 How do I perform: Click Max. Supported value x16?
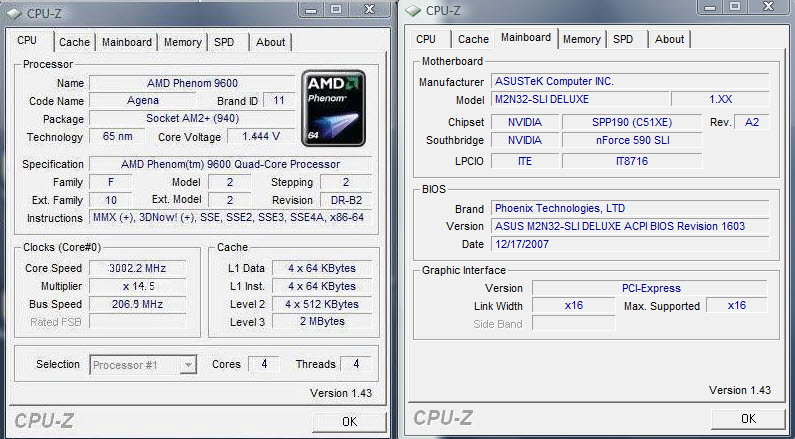click(x=737, y=306)
